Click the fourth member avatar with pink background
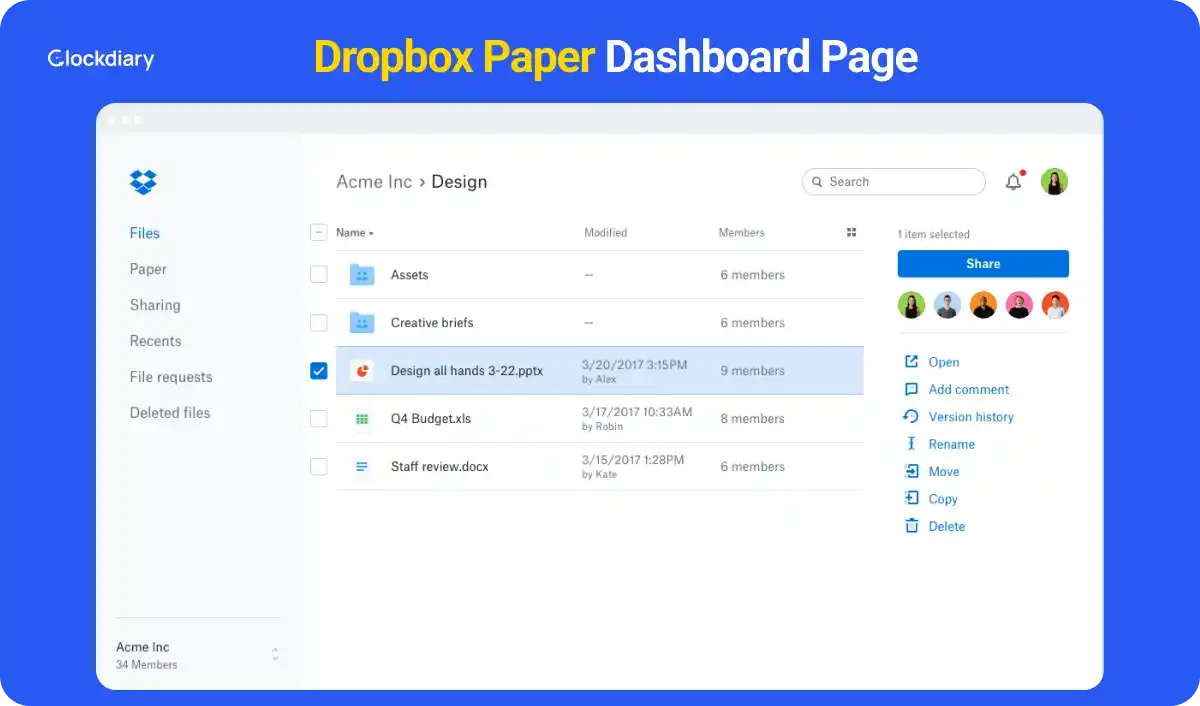Image resolution: width=1200 pixels, height=706 pixels. pyautogui.click(x=1019, y=305)
